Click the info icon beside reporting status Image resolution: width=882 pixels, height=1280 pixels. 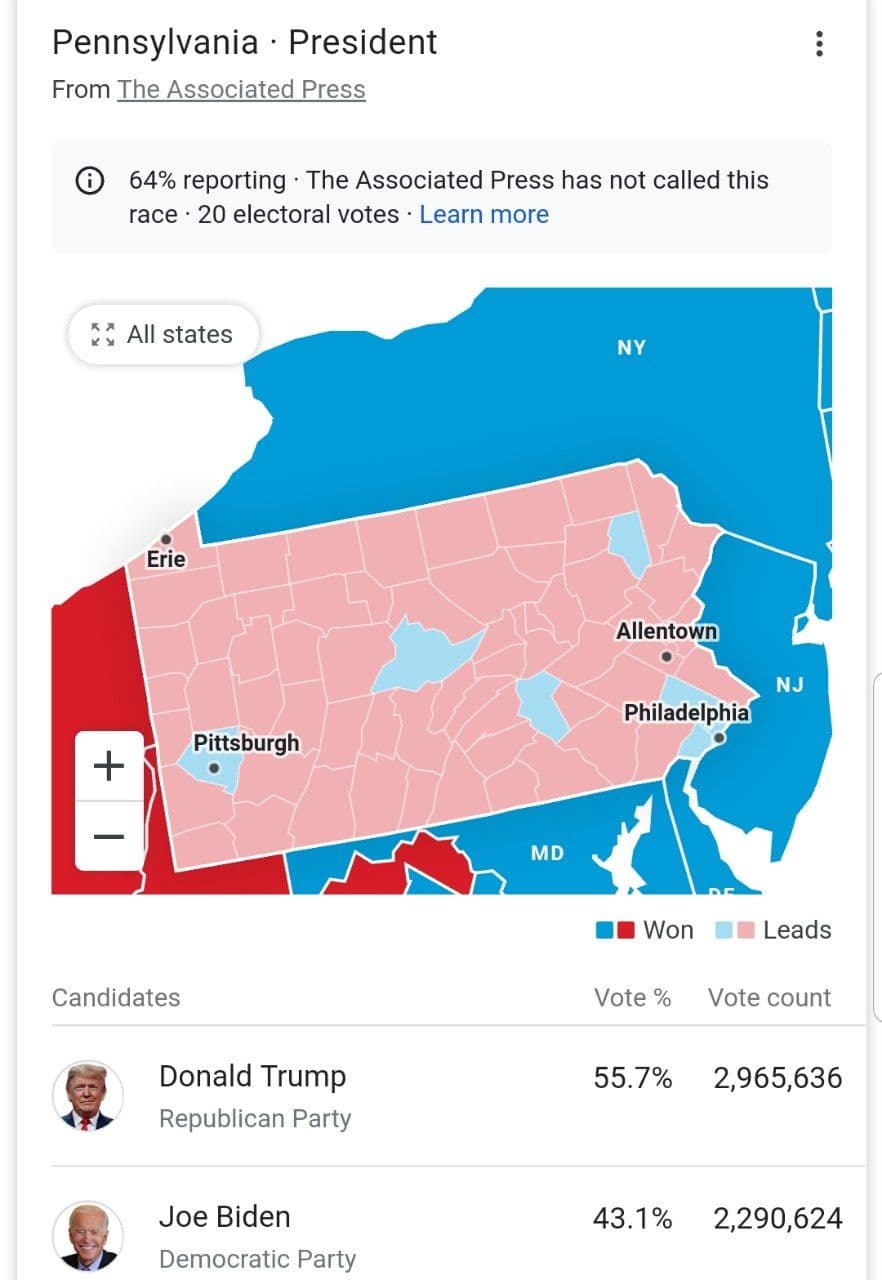pos(90,181)
